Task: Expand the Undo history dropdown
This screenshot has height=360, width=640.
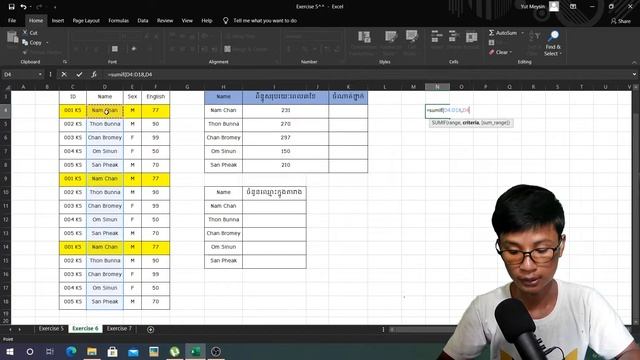Action: 30,7
